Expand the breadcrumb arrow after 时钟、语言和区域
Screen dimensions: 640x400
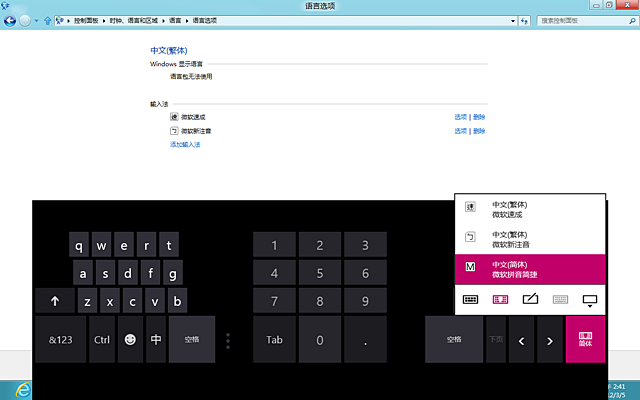pyautogui.click(x=164, y=21)
